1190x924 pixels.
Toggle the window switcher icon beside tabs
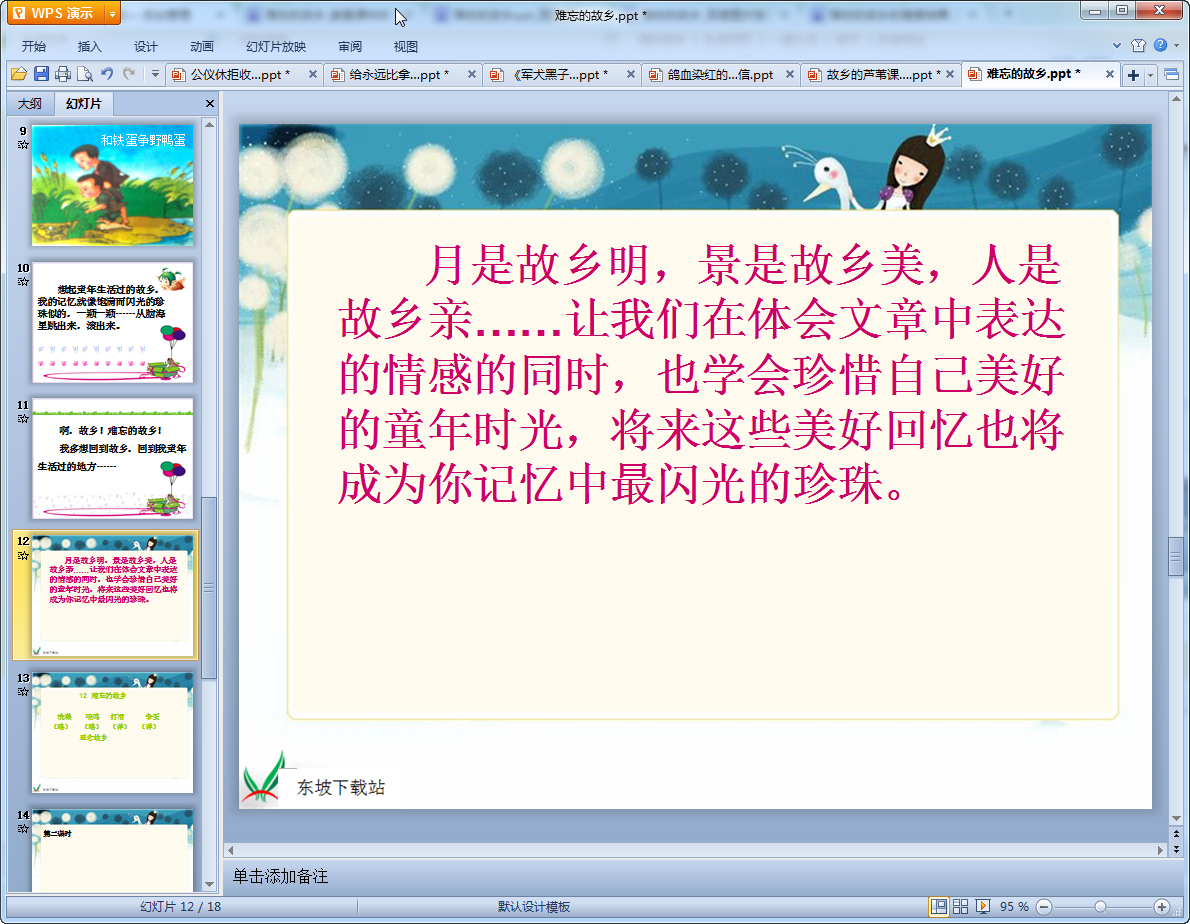[1171, 75]
